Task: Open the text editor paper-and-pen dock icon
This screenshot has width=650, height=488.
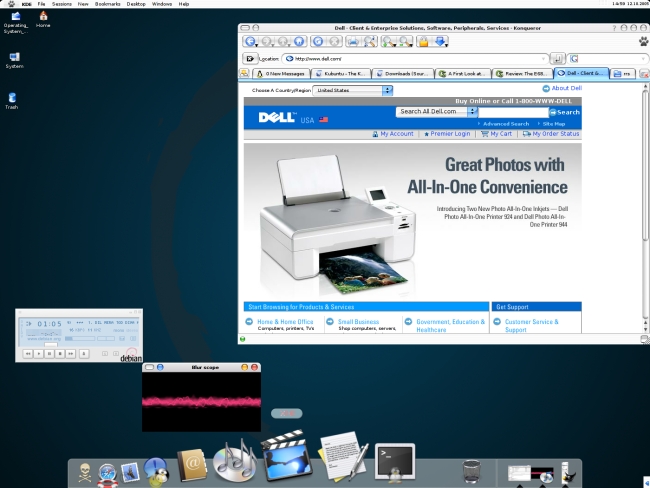Action: [x=343, y=456]
